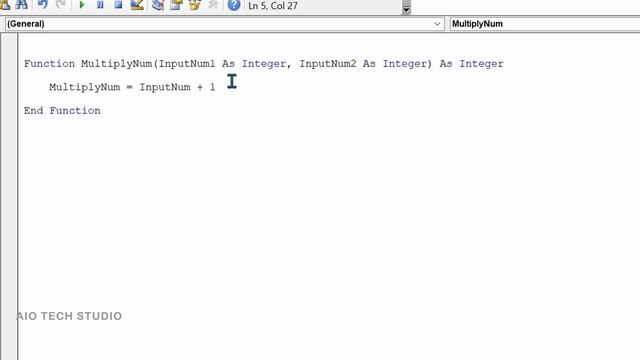640x360 pixels.
Task: Click the Ln 5, Col 27 position indicator
Action: point(273,6)
